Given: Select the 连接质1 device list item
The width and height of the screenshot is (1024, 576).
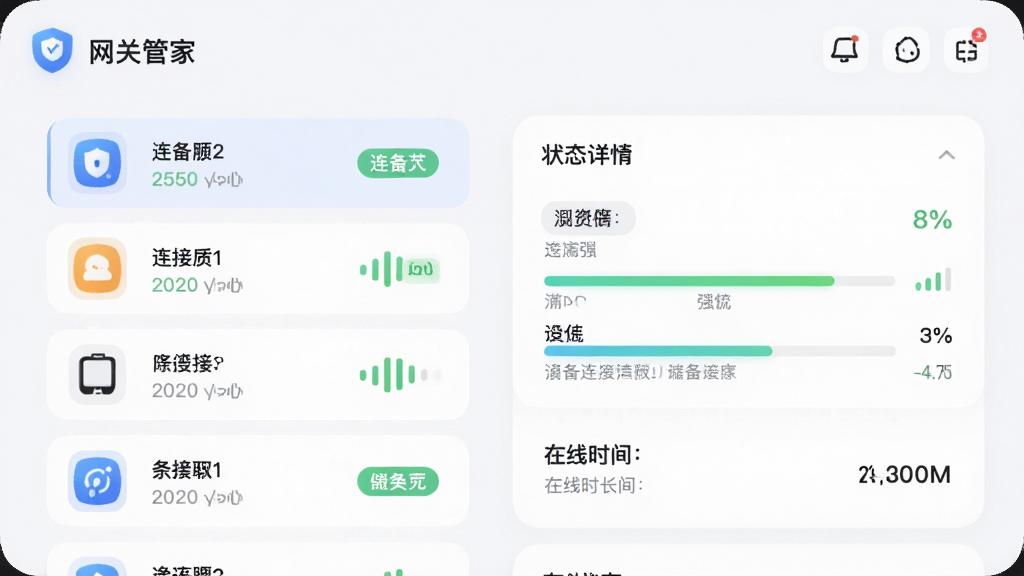Looking at the screenshot, I should 259,269.
